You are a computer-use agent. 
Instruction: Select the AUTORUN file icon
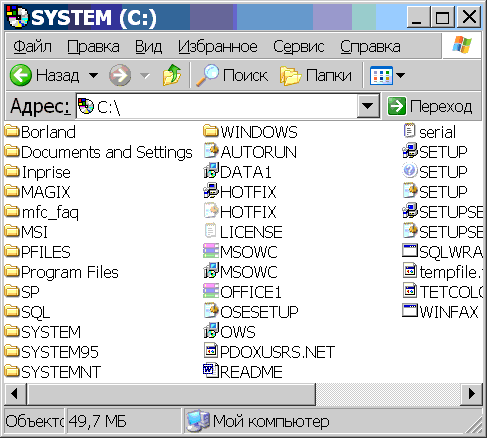pyautogui.click(x=211, y=151)
